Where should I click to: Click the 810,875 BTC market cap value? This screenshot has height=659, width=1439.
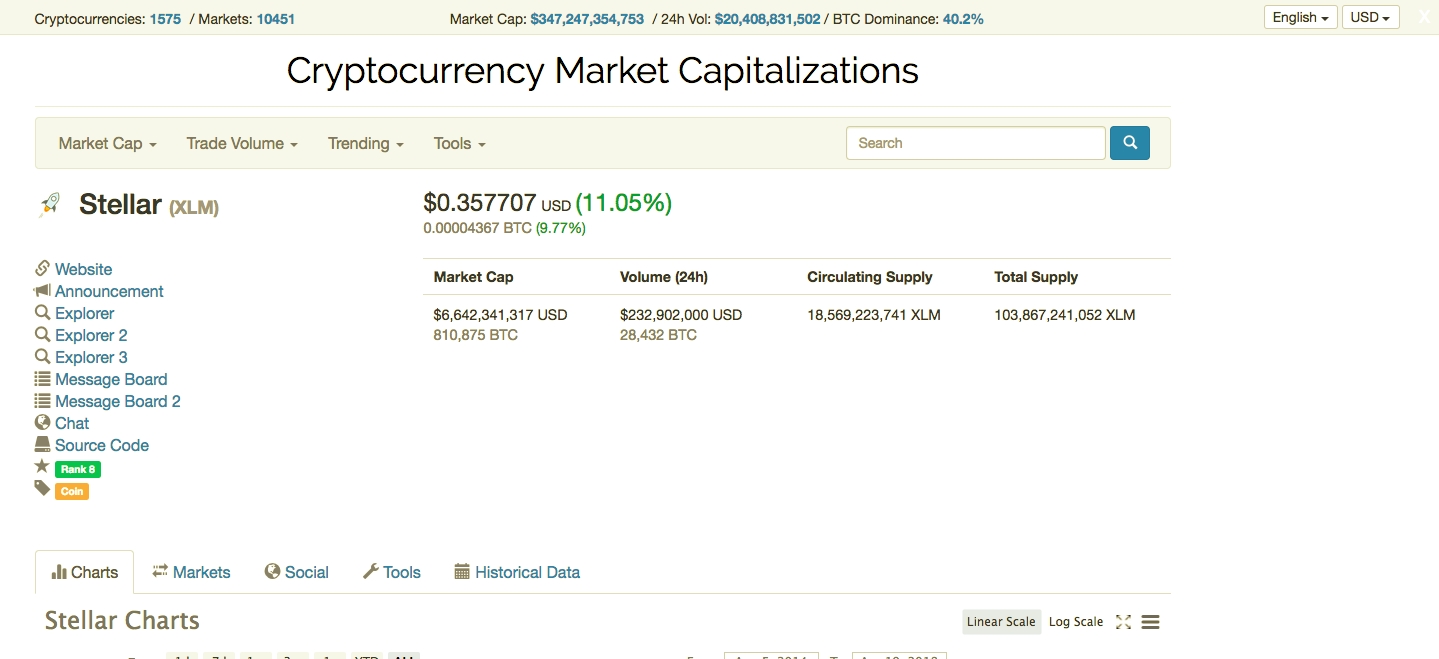click(476, 335)
